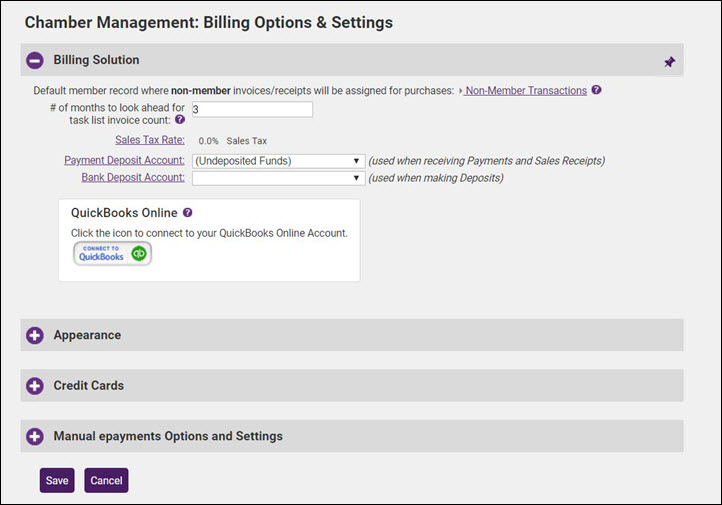Click the Connect to QuickBooks icon button

pyautogui.click(x=112, y=254)
